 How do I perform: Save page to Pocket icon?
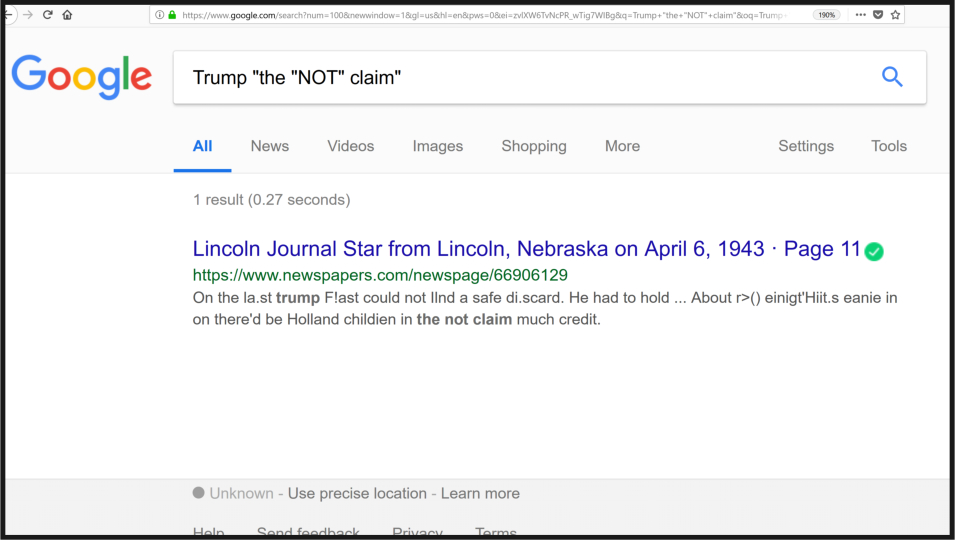878,15
